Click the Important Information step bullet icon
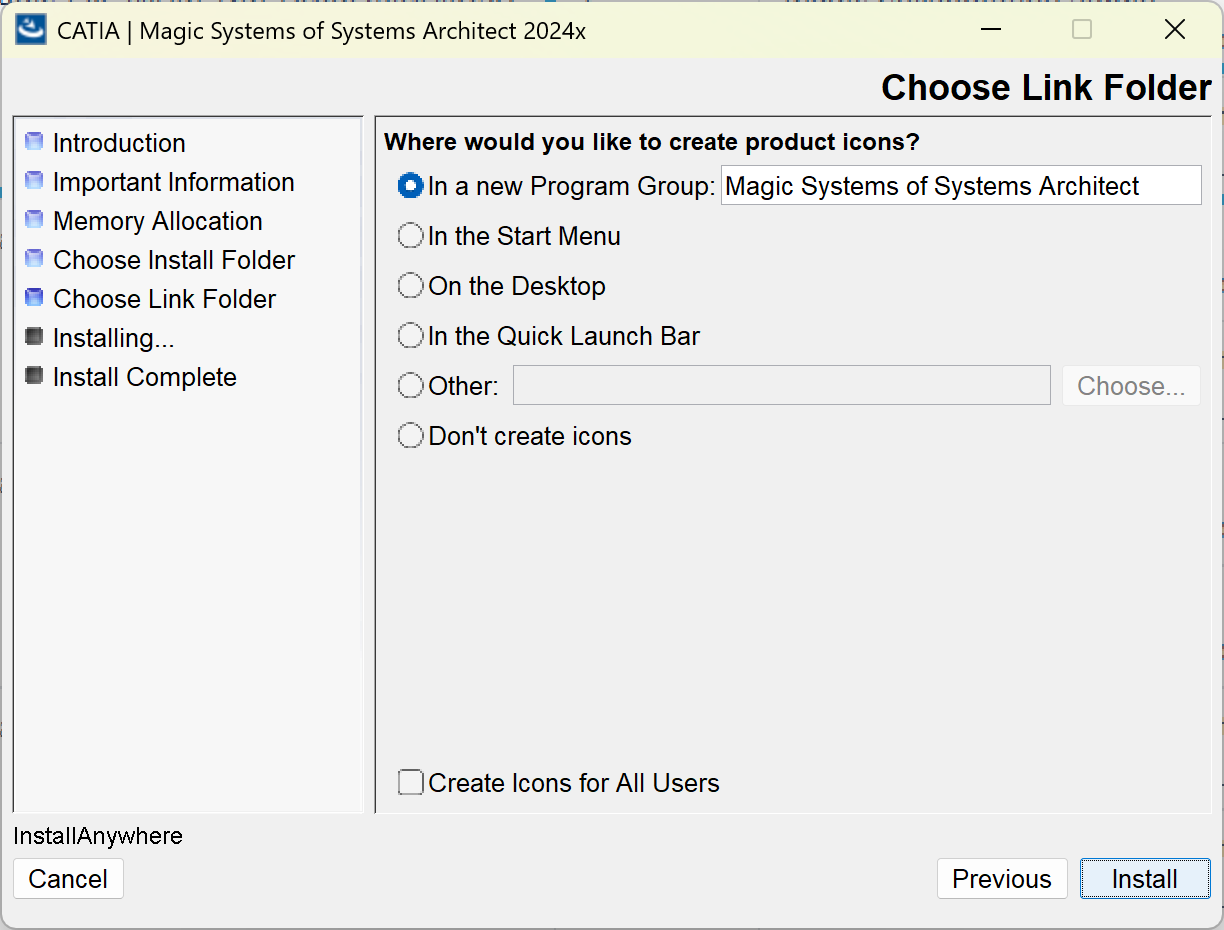This screenshot has width=1224, height=930. (34, 181)
